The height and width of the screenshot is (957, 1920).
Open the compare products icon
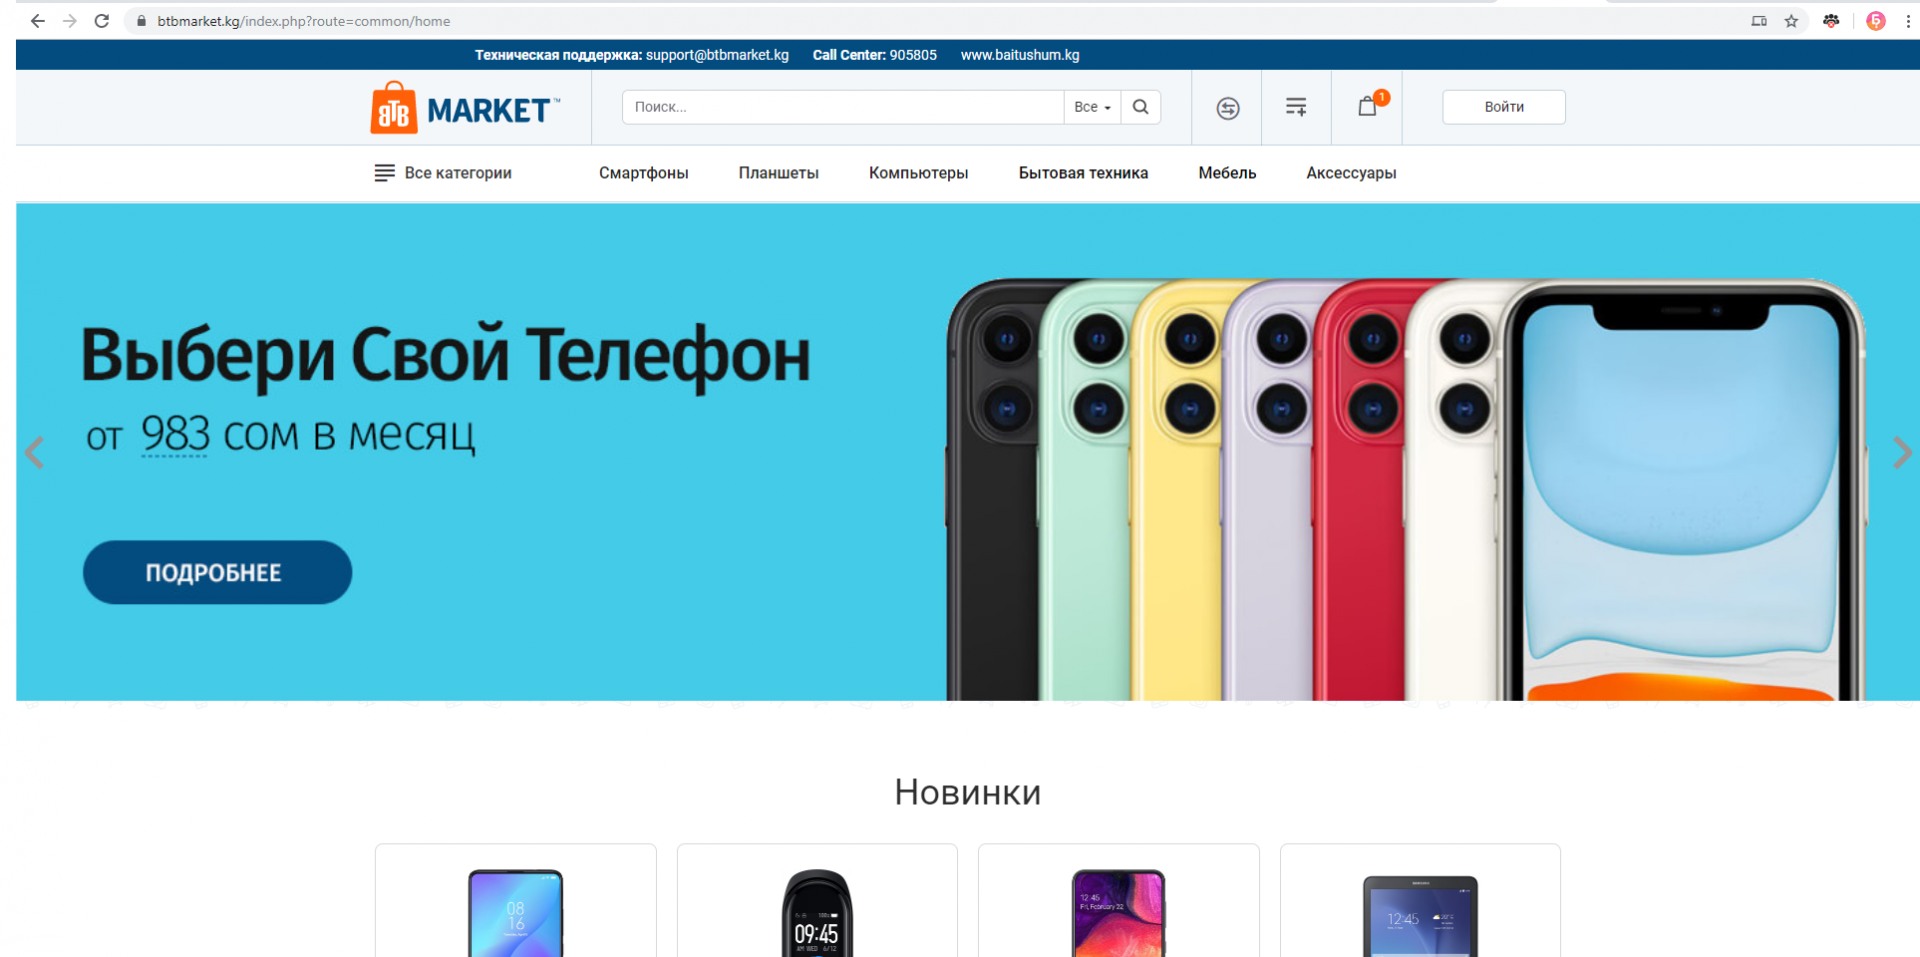pos(1228,108)
